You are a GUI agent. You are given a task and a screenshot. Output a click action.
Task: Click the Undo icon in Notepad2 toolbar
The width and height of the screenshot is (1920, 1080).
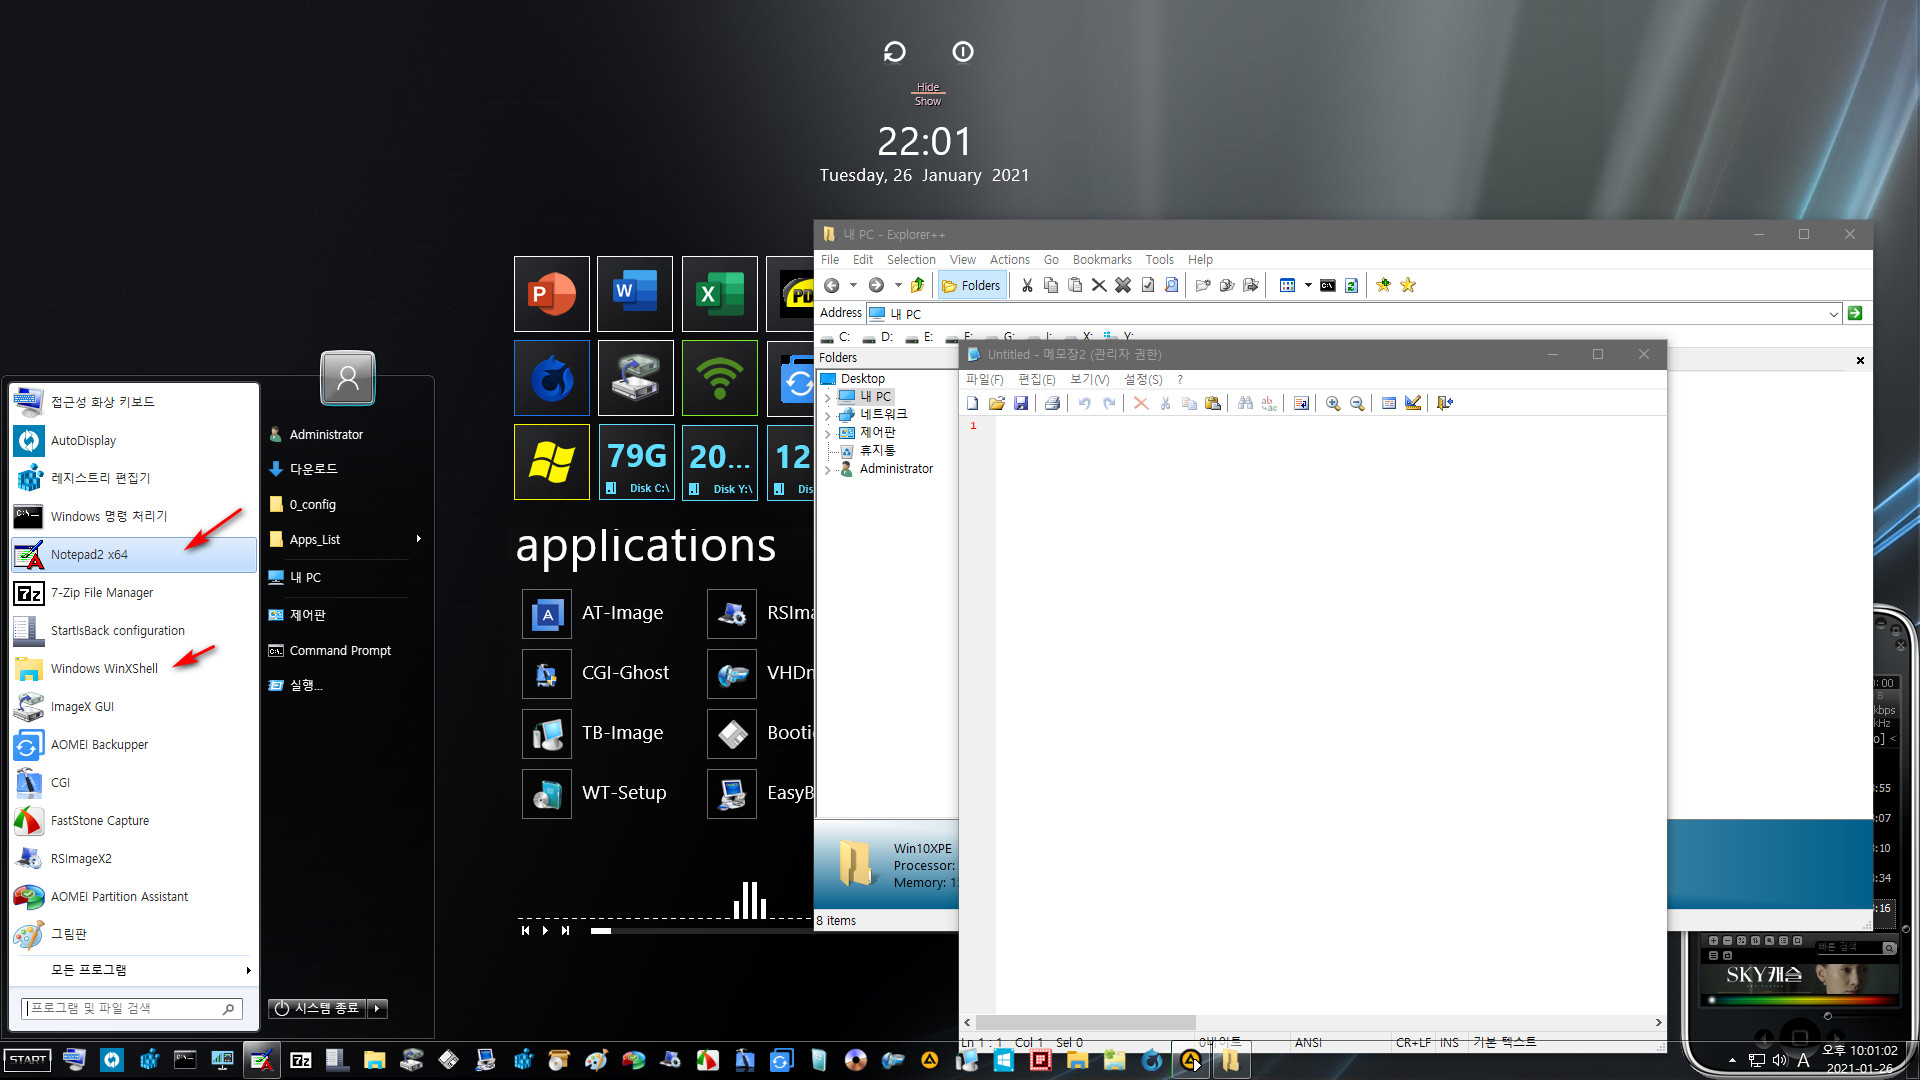(1084, 403)
